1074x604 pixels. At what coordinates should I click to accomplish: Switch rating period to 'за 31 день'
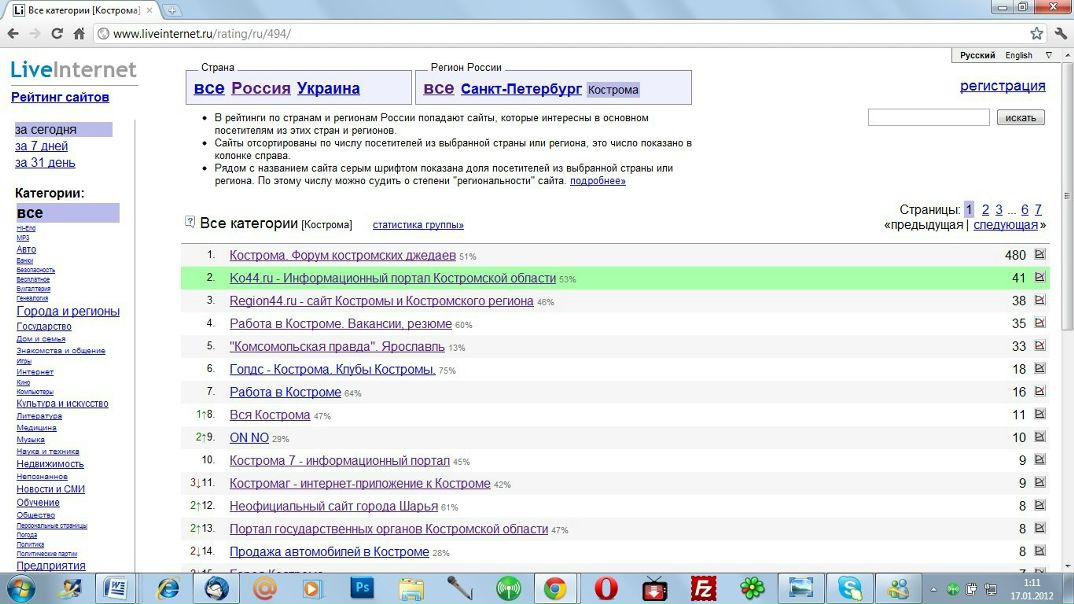(45, 163)
